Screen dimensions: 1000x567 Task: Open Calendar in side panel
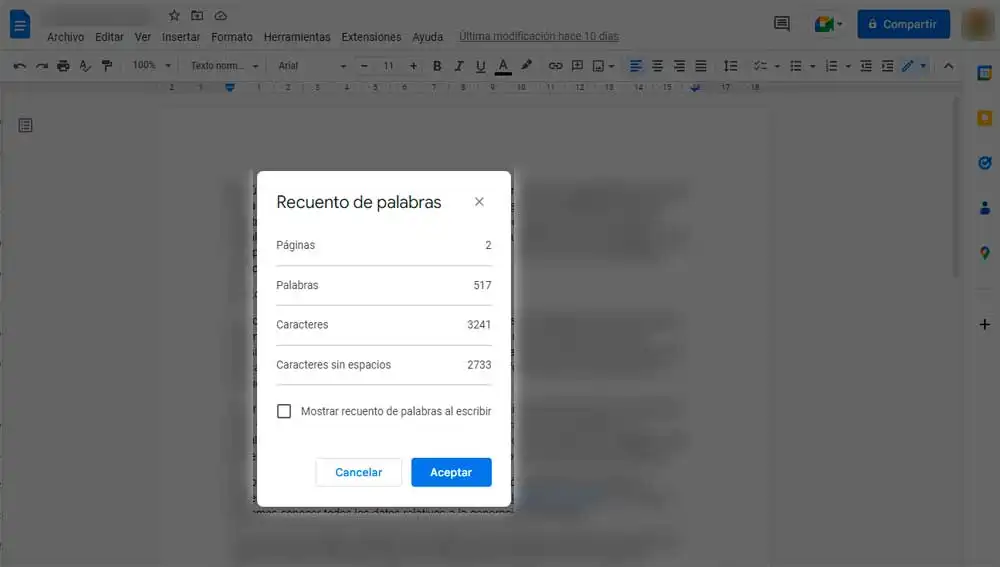[984, 73]
